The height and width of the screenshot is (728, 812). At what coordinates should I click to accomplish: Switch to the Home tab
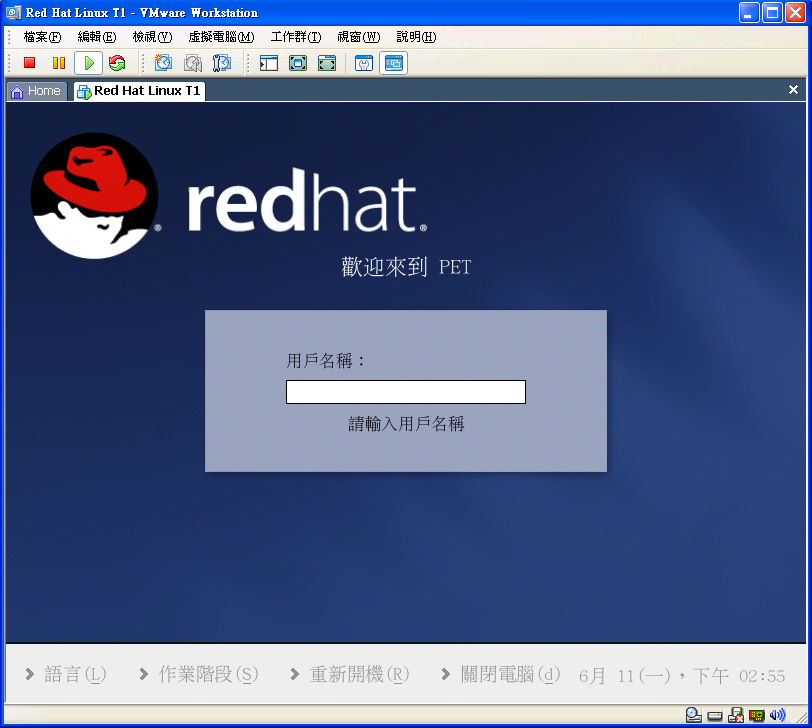[x=36, y=91]
